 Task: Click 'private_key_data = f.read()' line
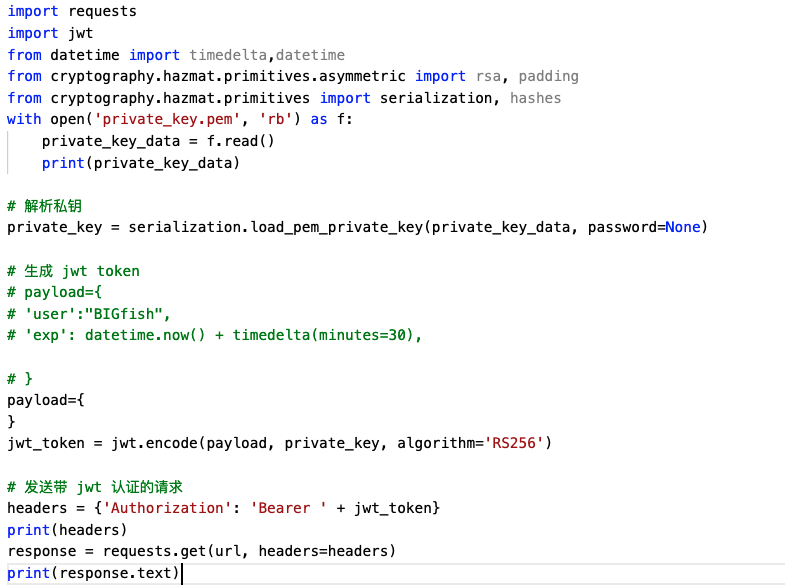click(x=158, y=141)
